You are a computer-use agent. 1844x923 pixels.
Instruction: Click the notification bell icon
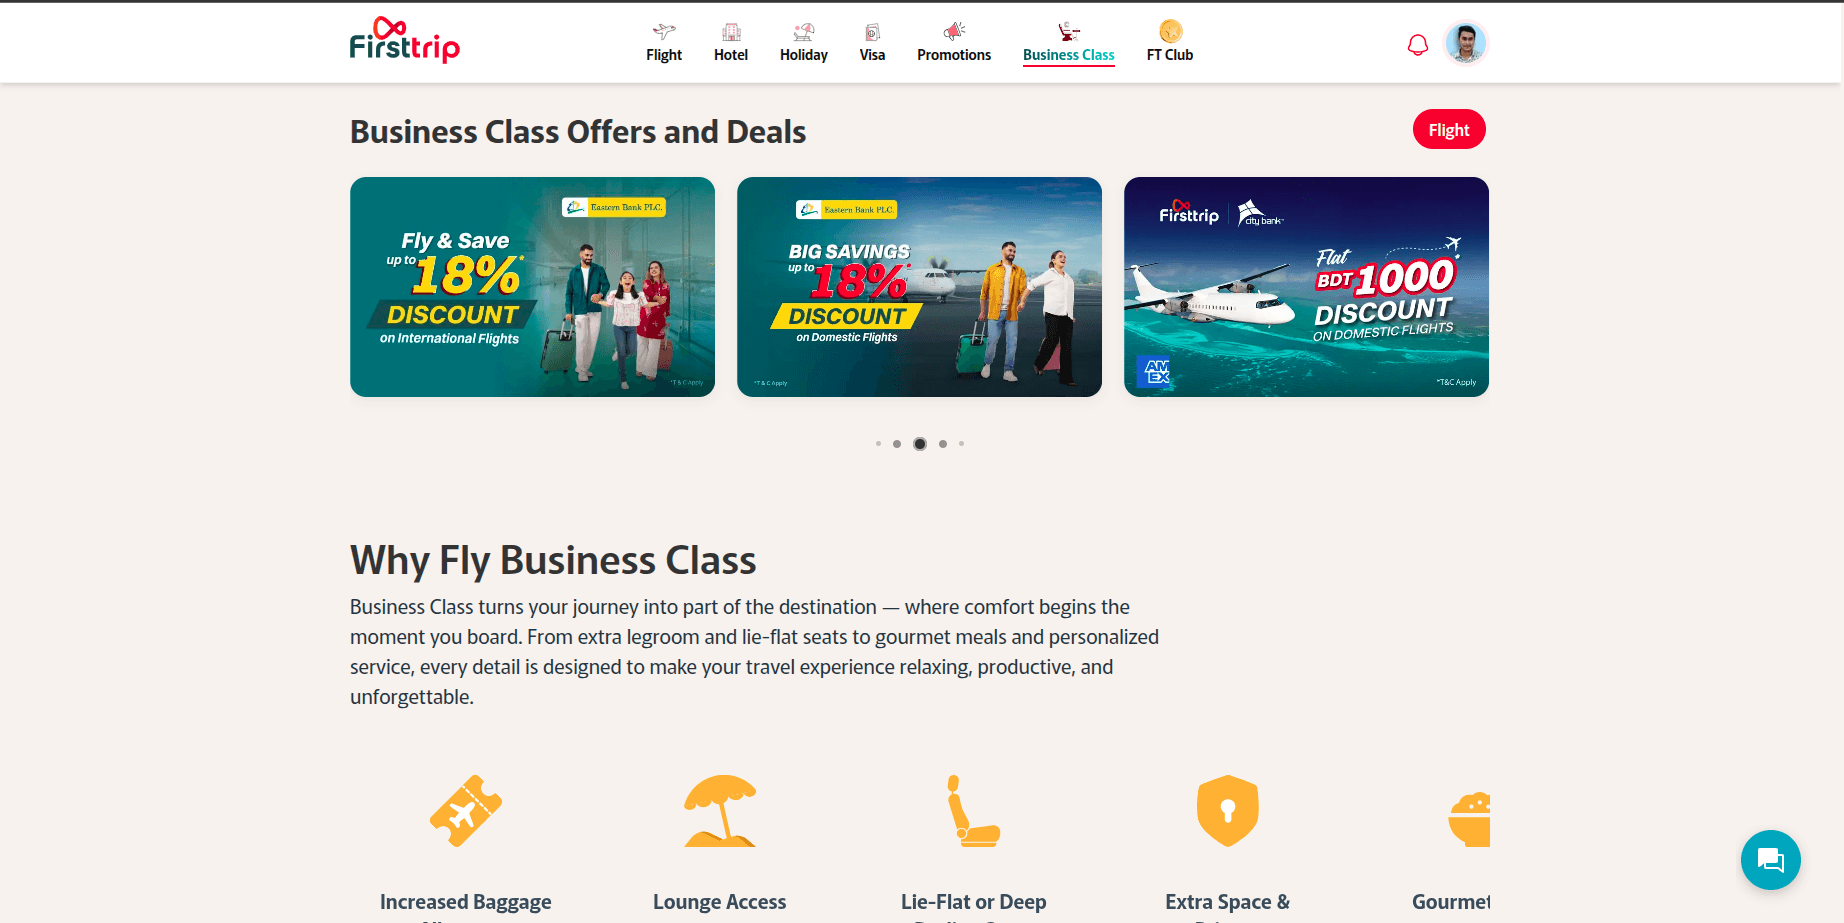pyautogui.click(x=1418, y=45)
